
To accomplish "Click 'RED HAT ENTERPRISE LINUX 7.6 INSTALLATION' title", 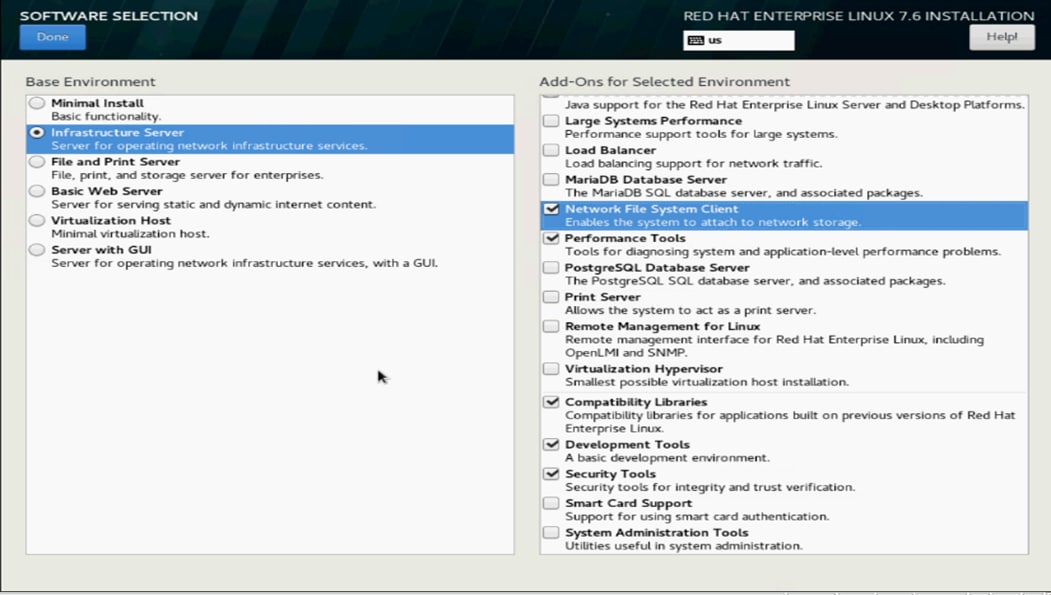I will pos(859,16).
